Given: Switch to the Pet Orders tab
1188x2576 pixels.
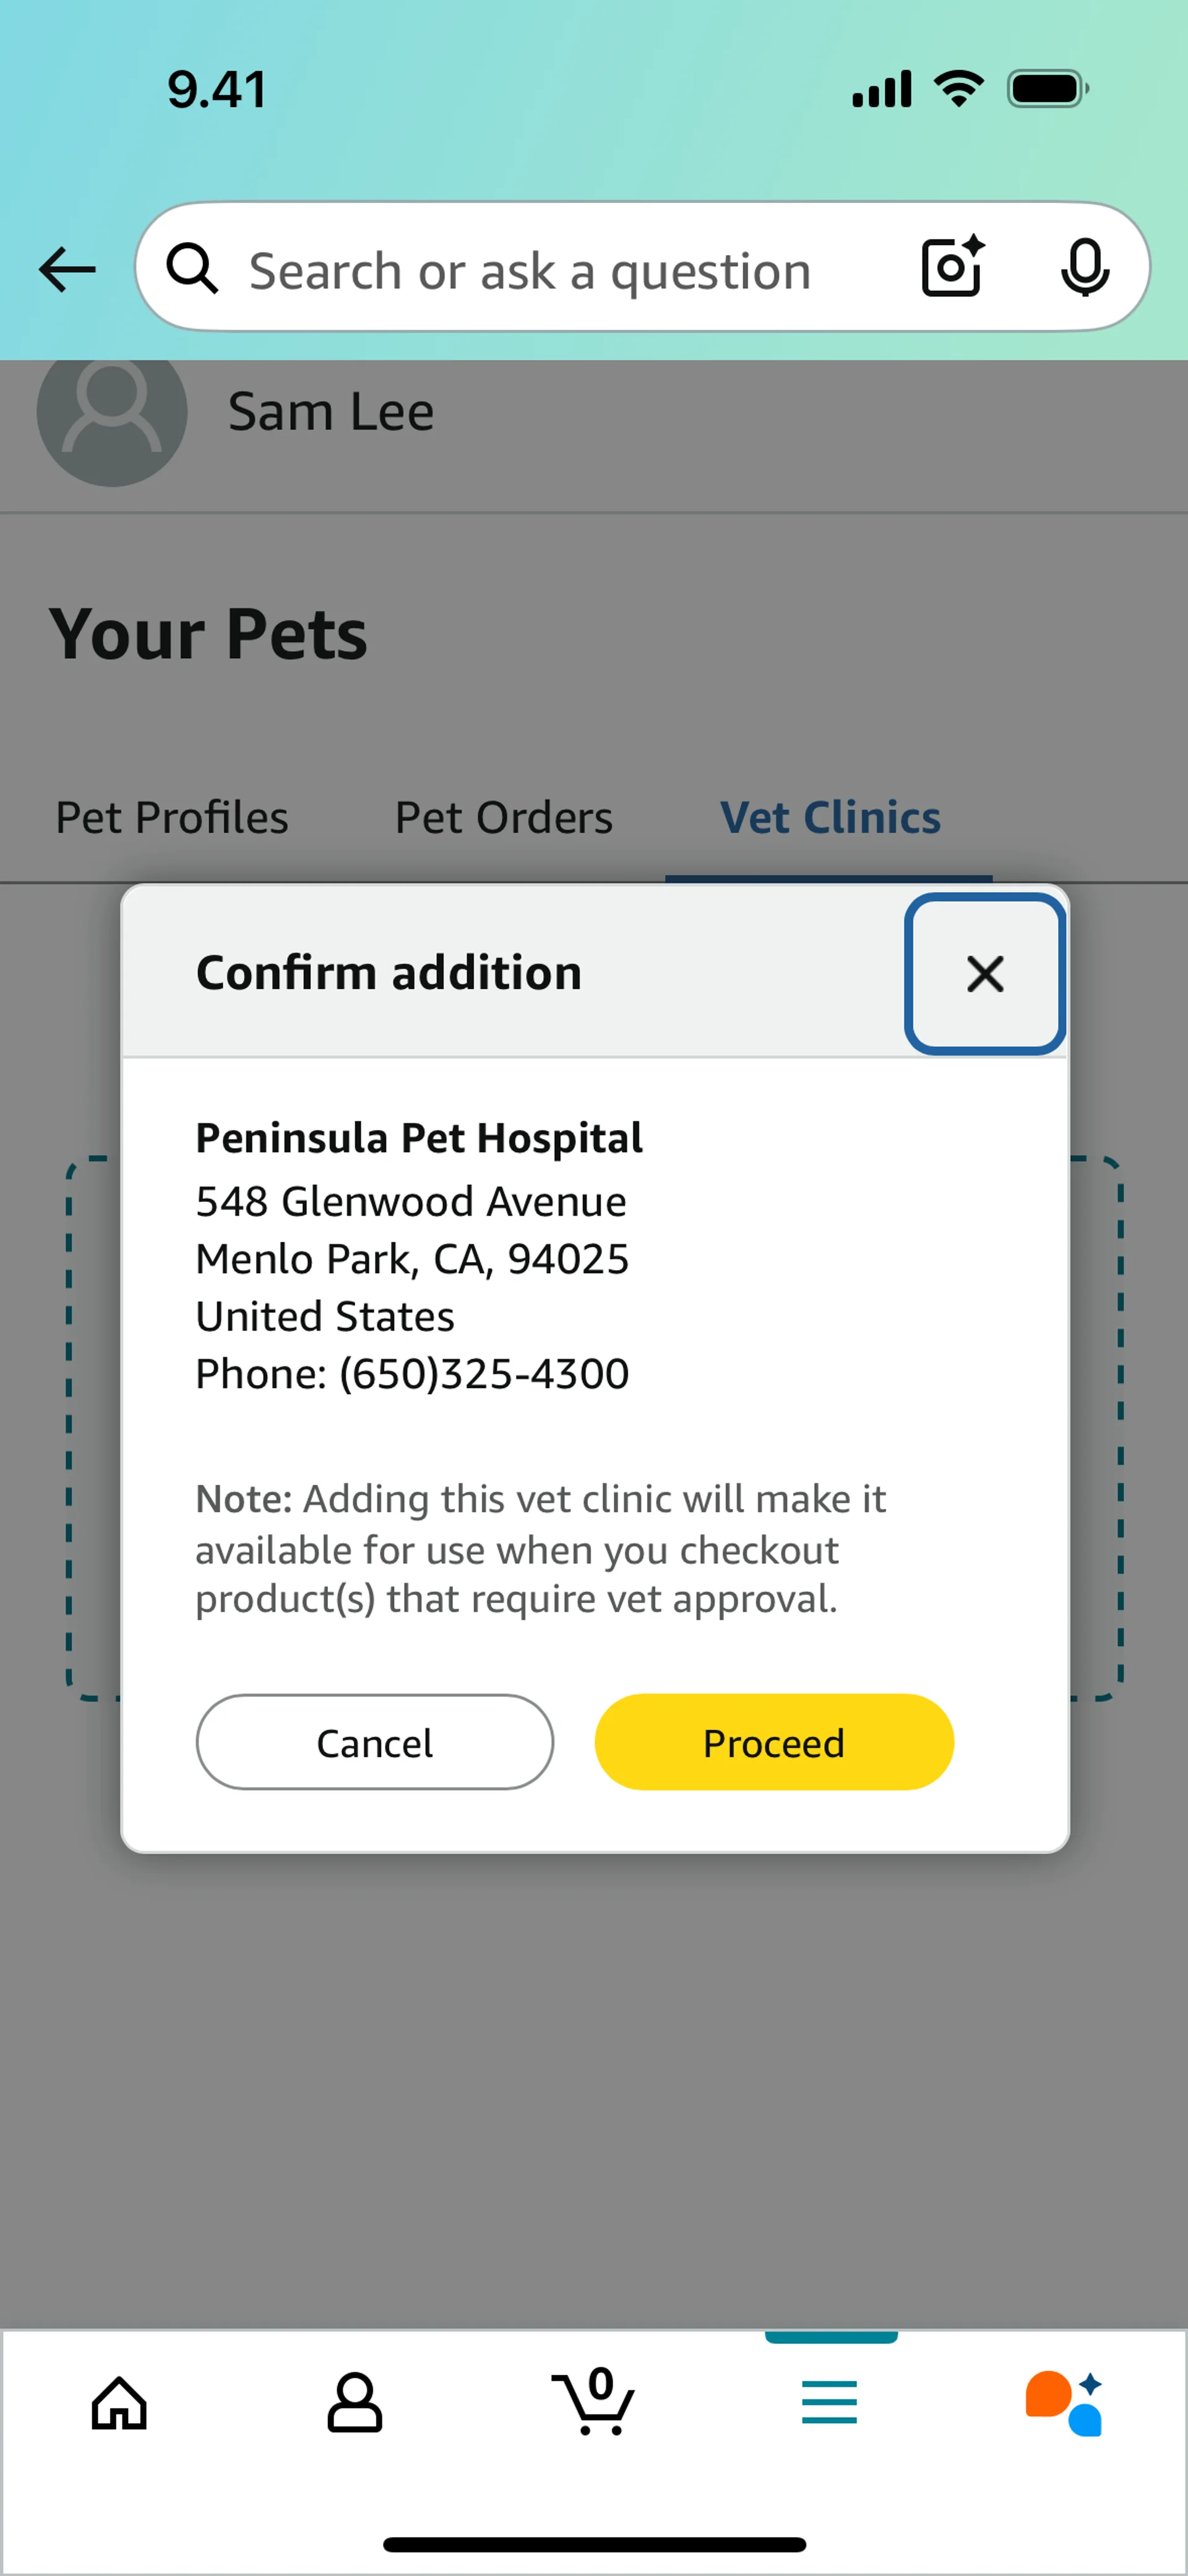Looking at the screenshot, I should [x=504, y=818].
